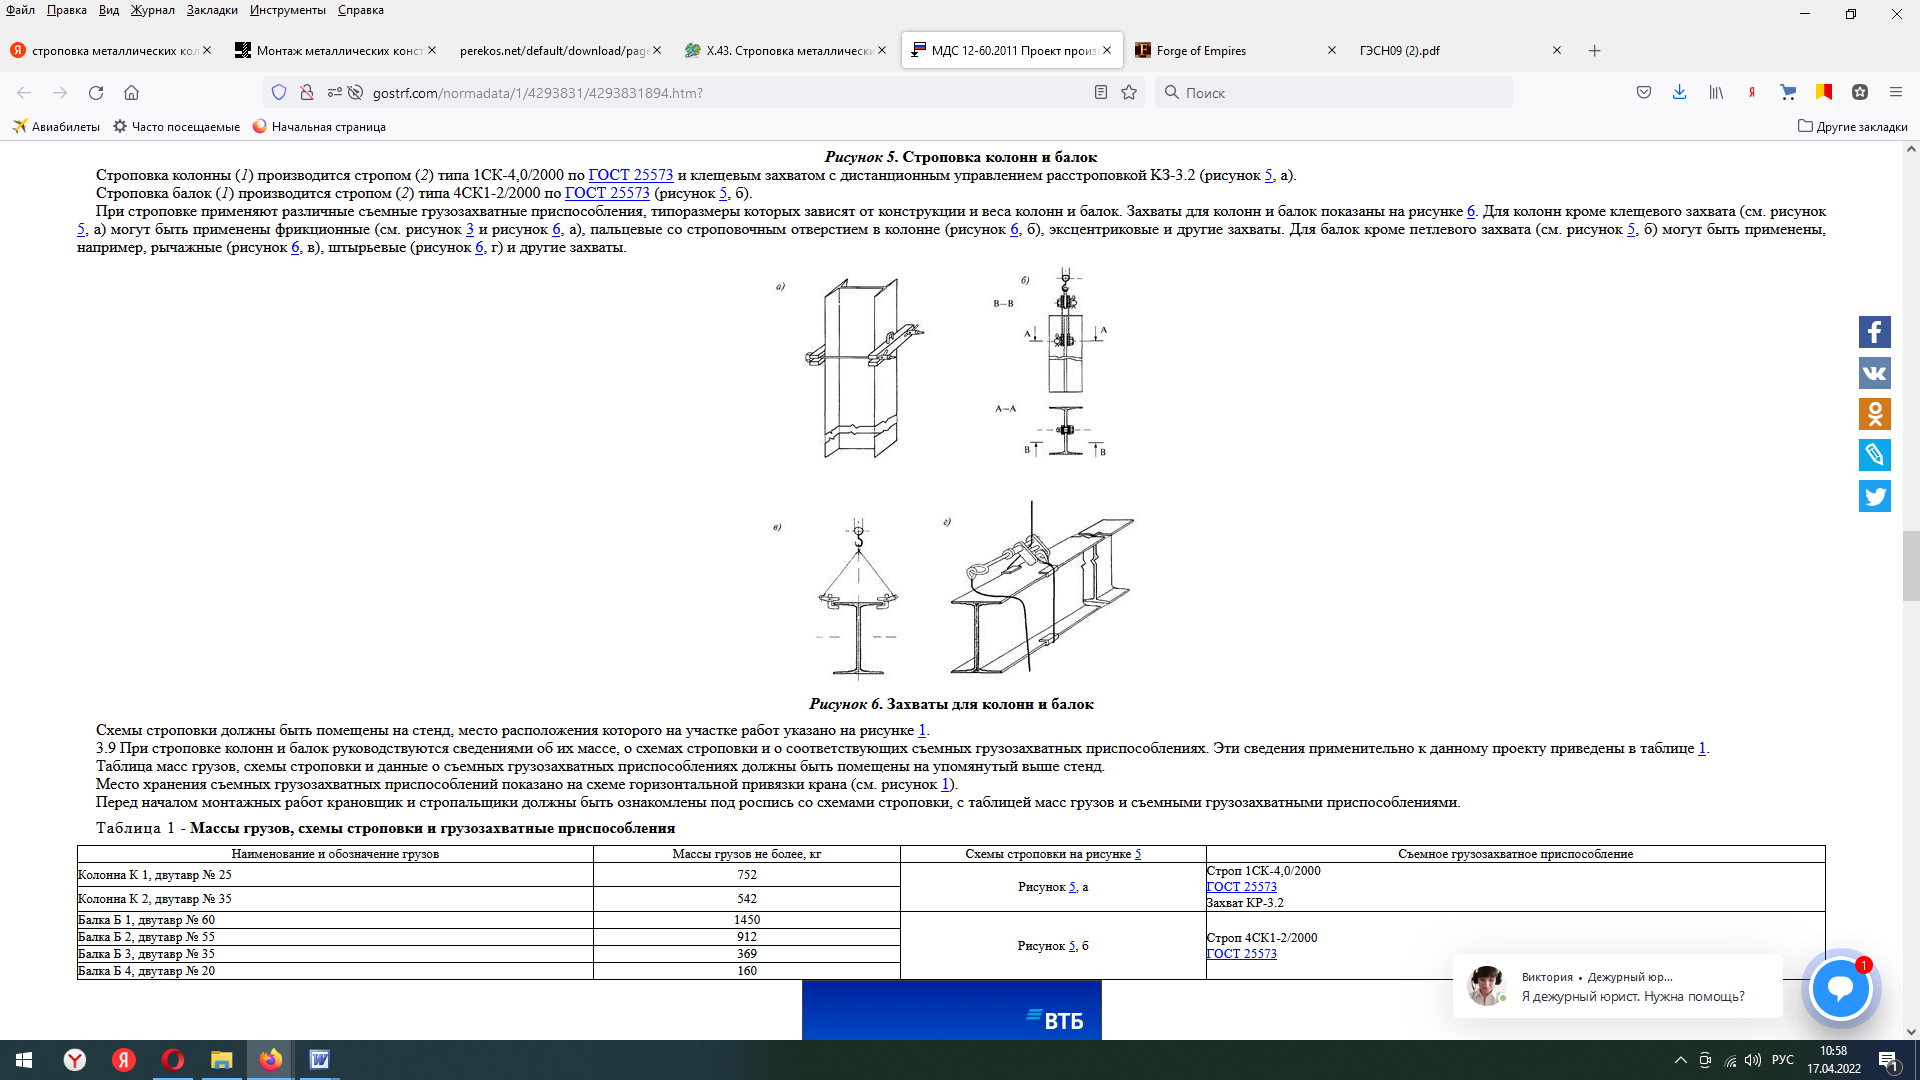Open a new browser tab

1595,51
